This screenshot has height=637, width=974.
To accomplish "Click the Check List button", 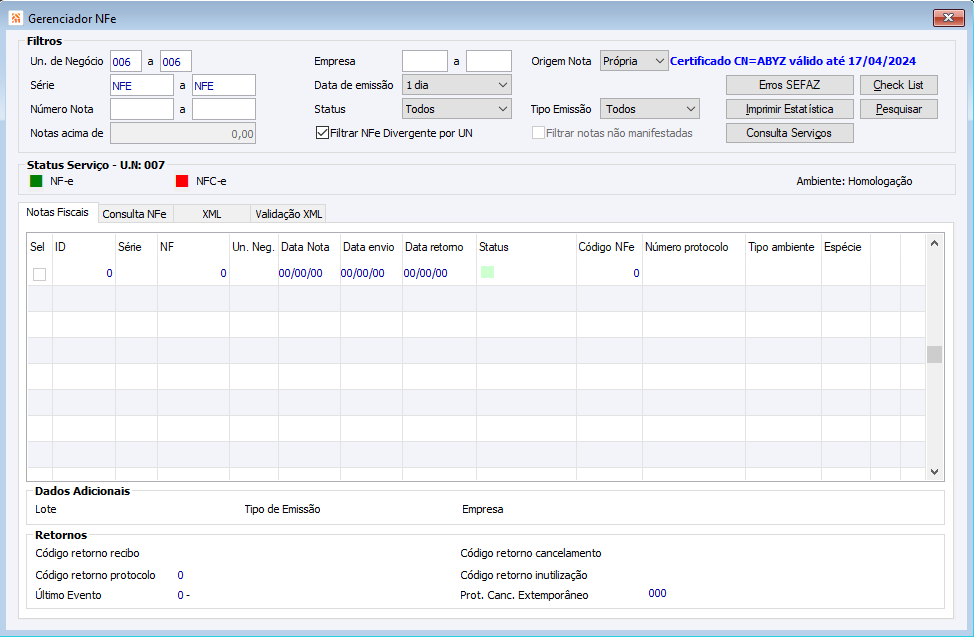I will tap(898, 85).
